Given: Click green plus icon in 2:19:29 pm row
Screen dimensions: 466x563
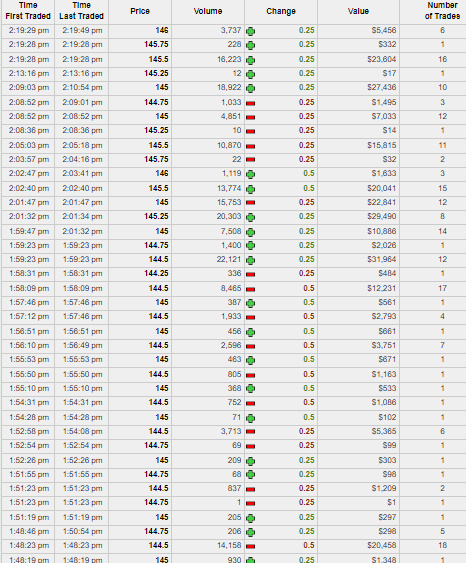Looking at the screenshot, I should [251, 31].
